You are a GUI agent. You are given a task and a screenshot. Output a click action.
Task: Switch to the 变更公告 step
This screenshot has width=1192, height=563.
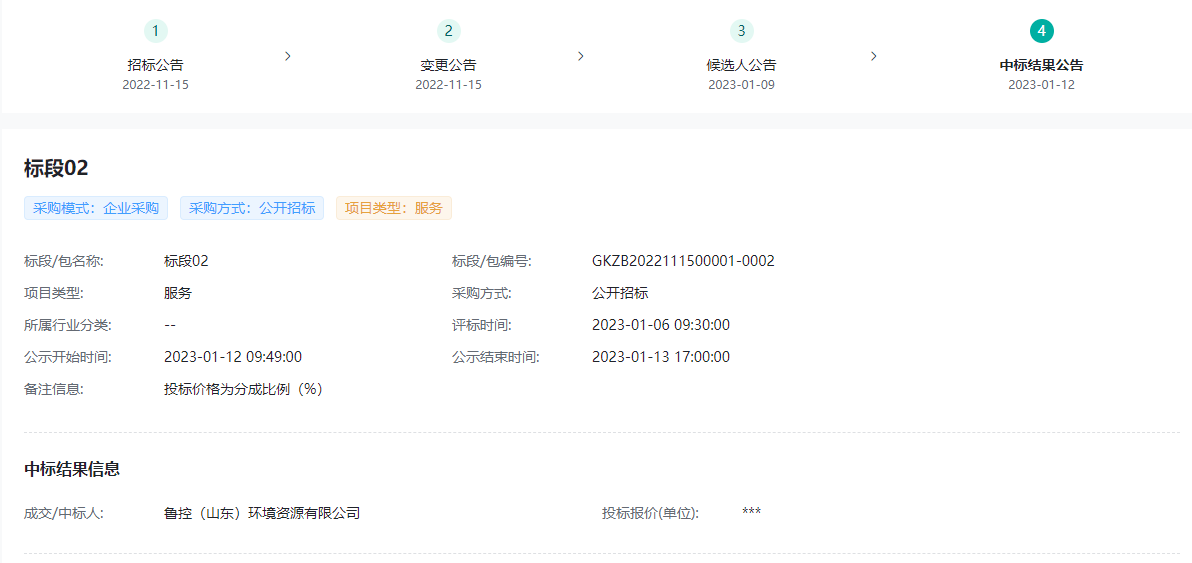click(448, 65)
